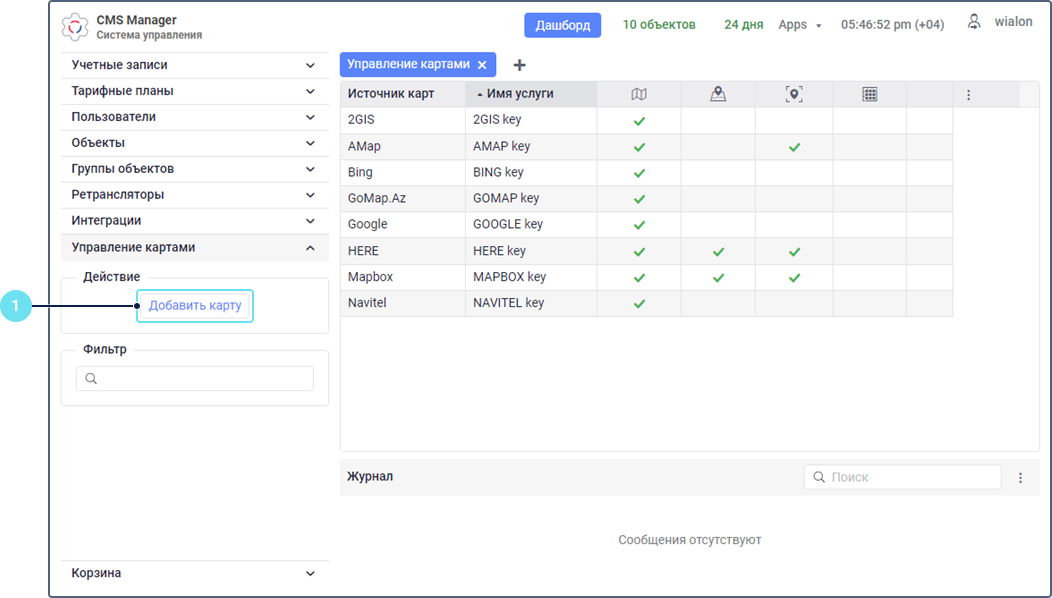Image resolution: width=1052 pixels, height=598 pixels.
Task: Click the AMap geocoding checkmark
Action: (794, 147)
